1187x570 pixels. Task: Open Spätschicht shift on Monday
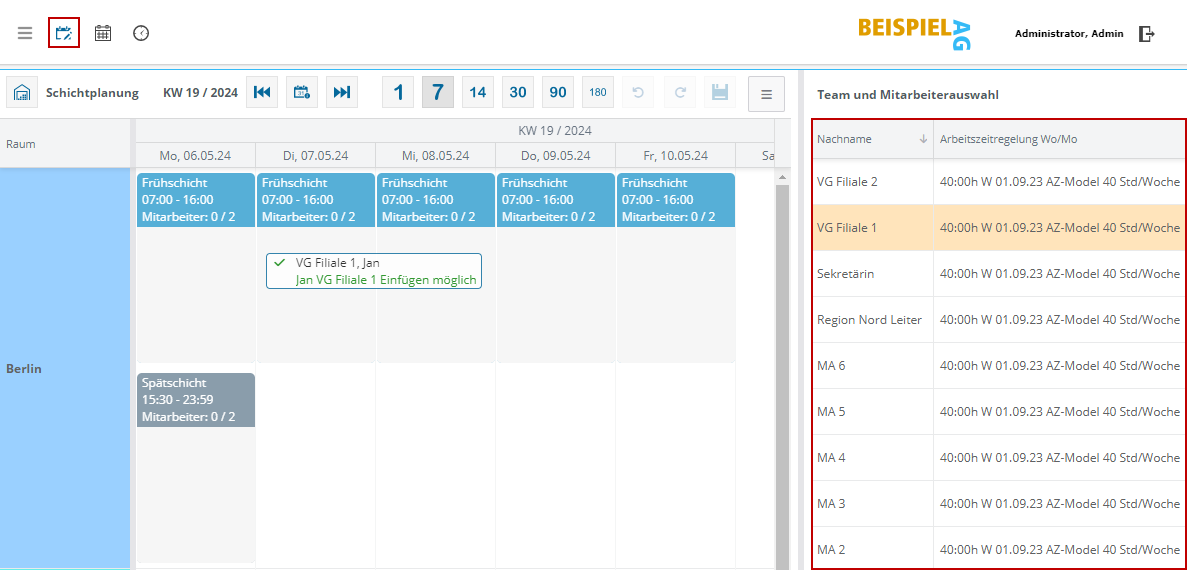[196, 400]
